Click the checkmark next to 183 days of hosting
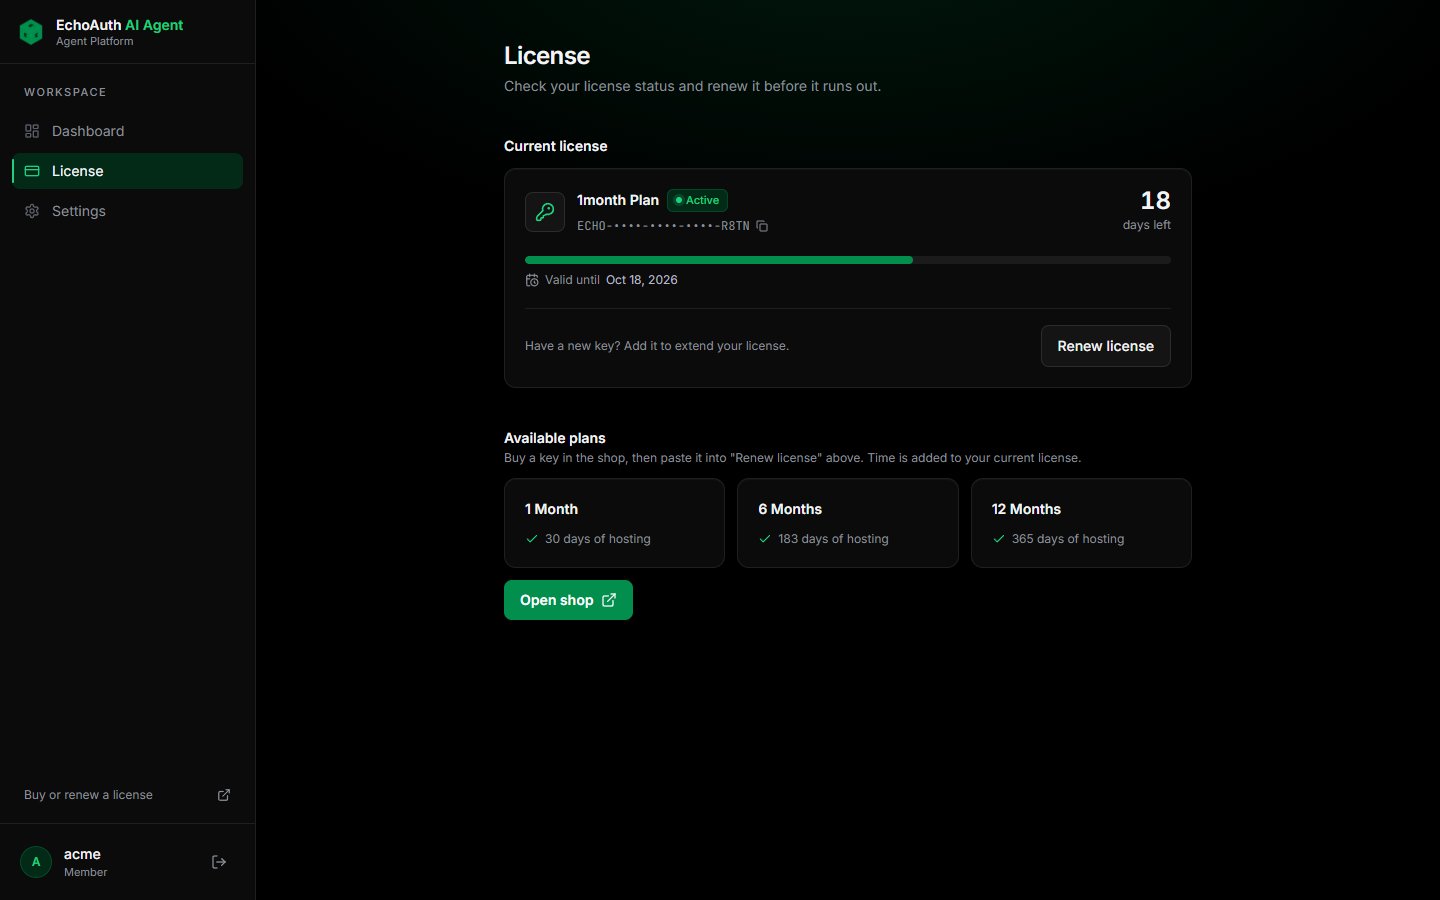The height and width of the screenshot is (900, 1440). click(x=765, y=539)
